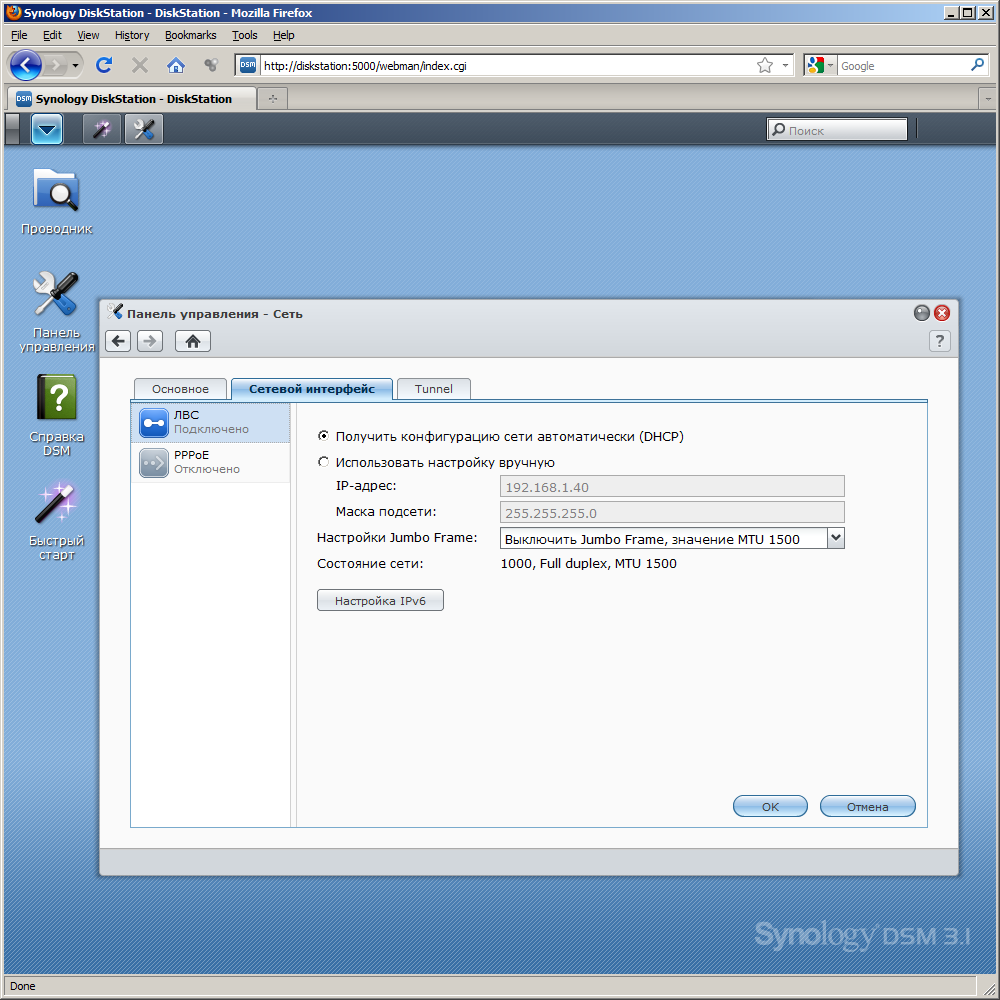1000x1000 pixels.
Task: Select the Synology DiskStation browser tab
Action: coord(131,99)
